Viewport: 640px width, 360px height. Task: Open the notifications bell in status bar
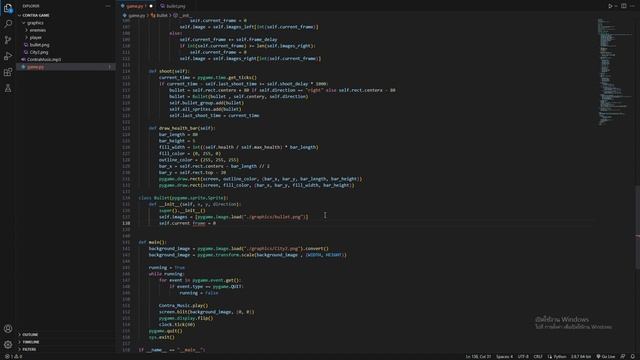(632, 356)
